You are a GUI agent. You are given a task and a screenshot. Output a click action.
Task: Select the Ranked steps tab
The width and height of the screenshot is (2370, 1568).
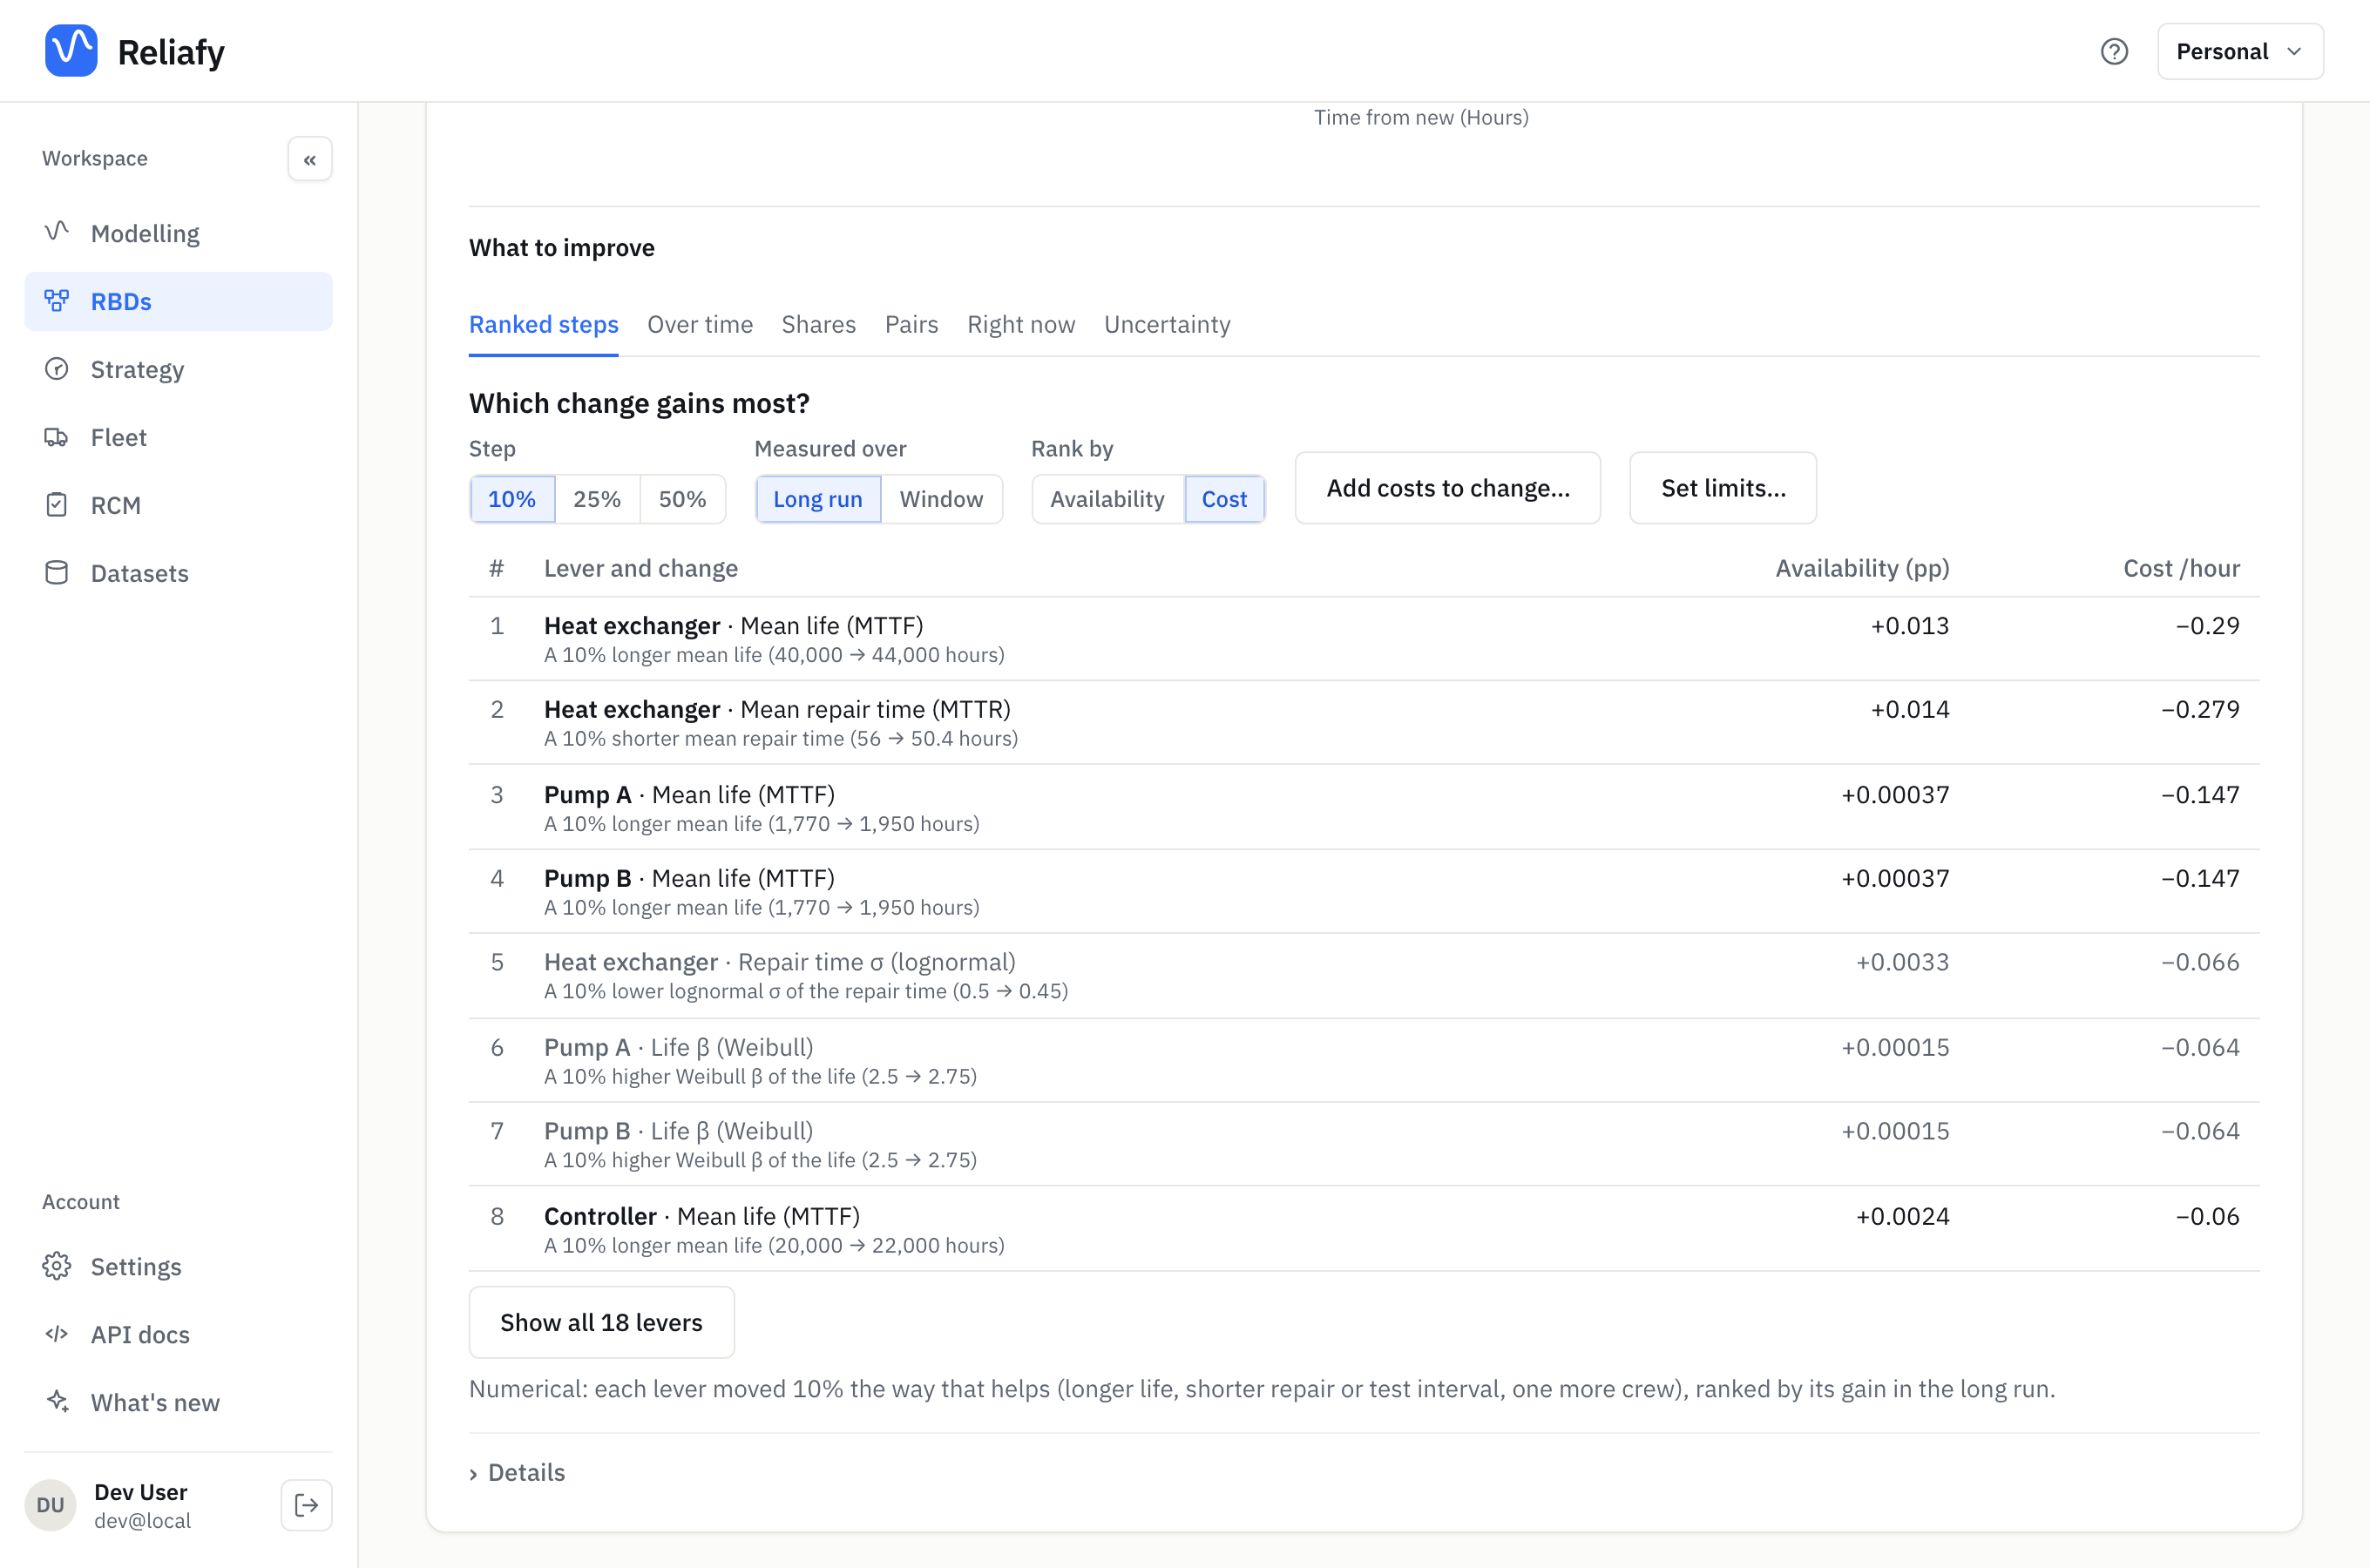point(544,324)
